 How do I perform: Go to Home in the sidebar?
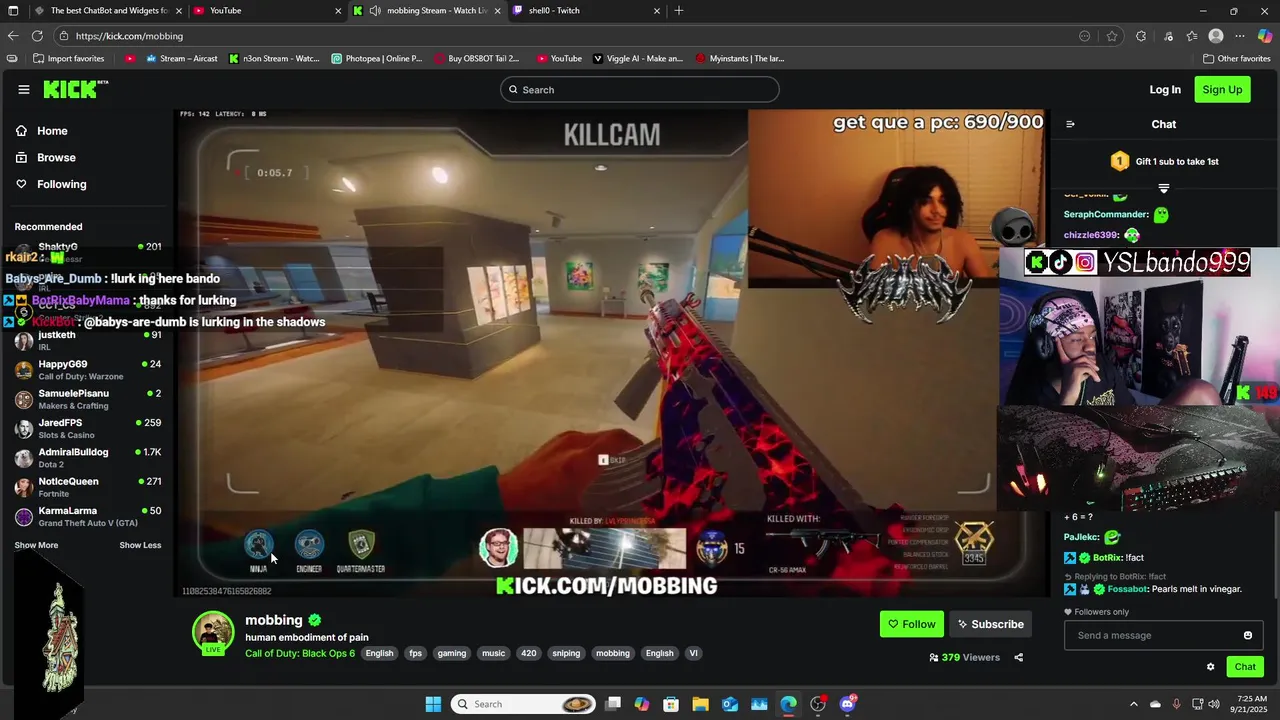[x=52, y=131]
